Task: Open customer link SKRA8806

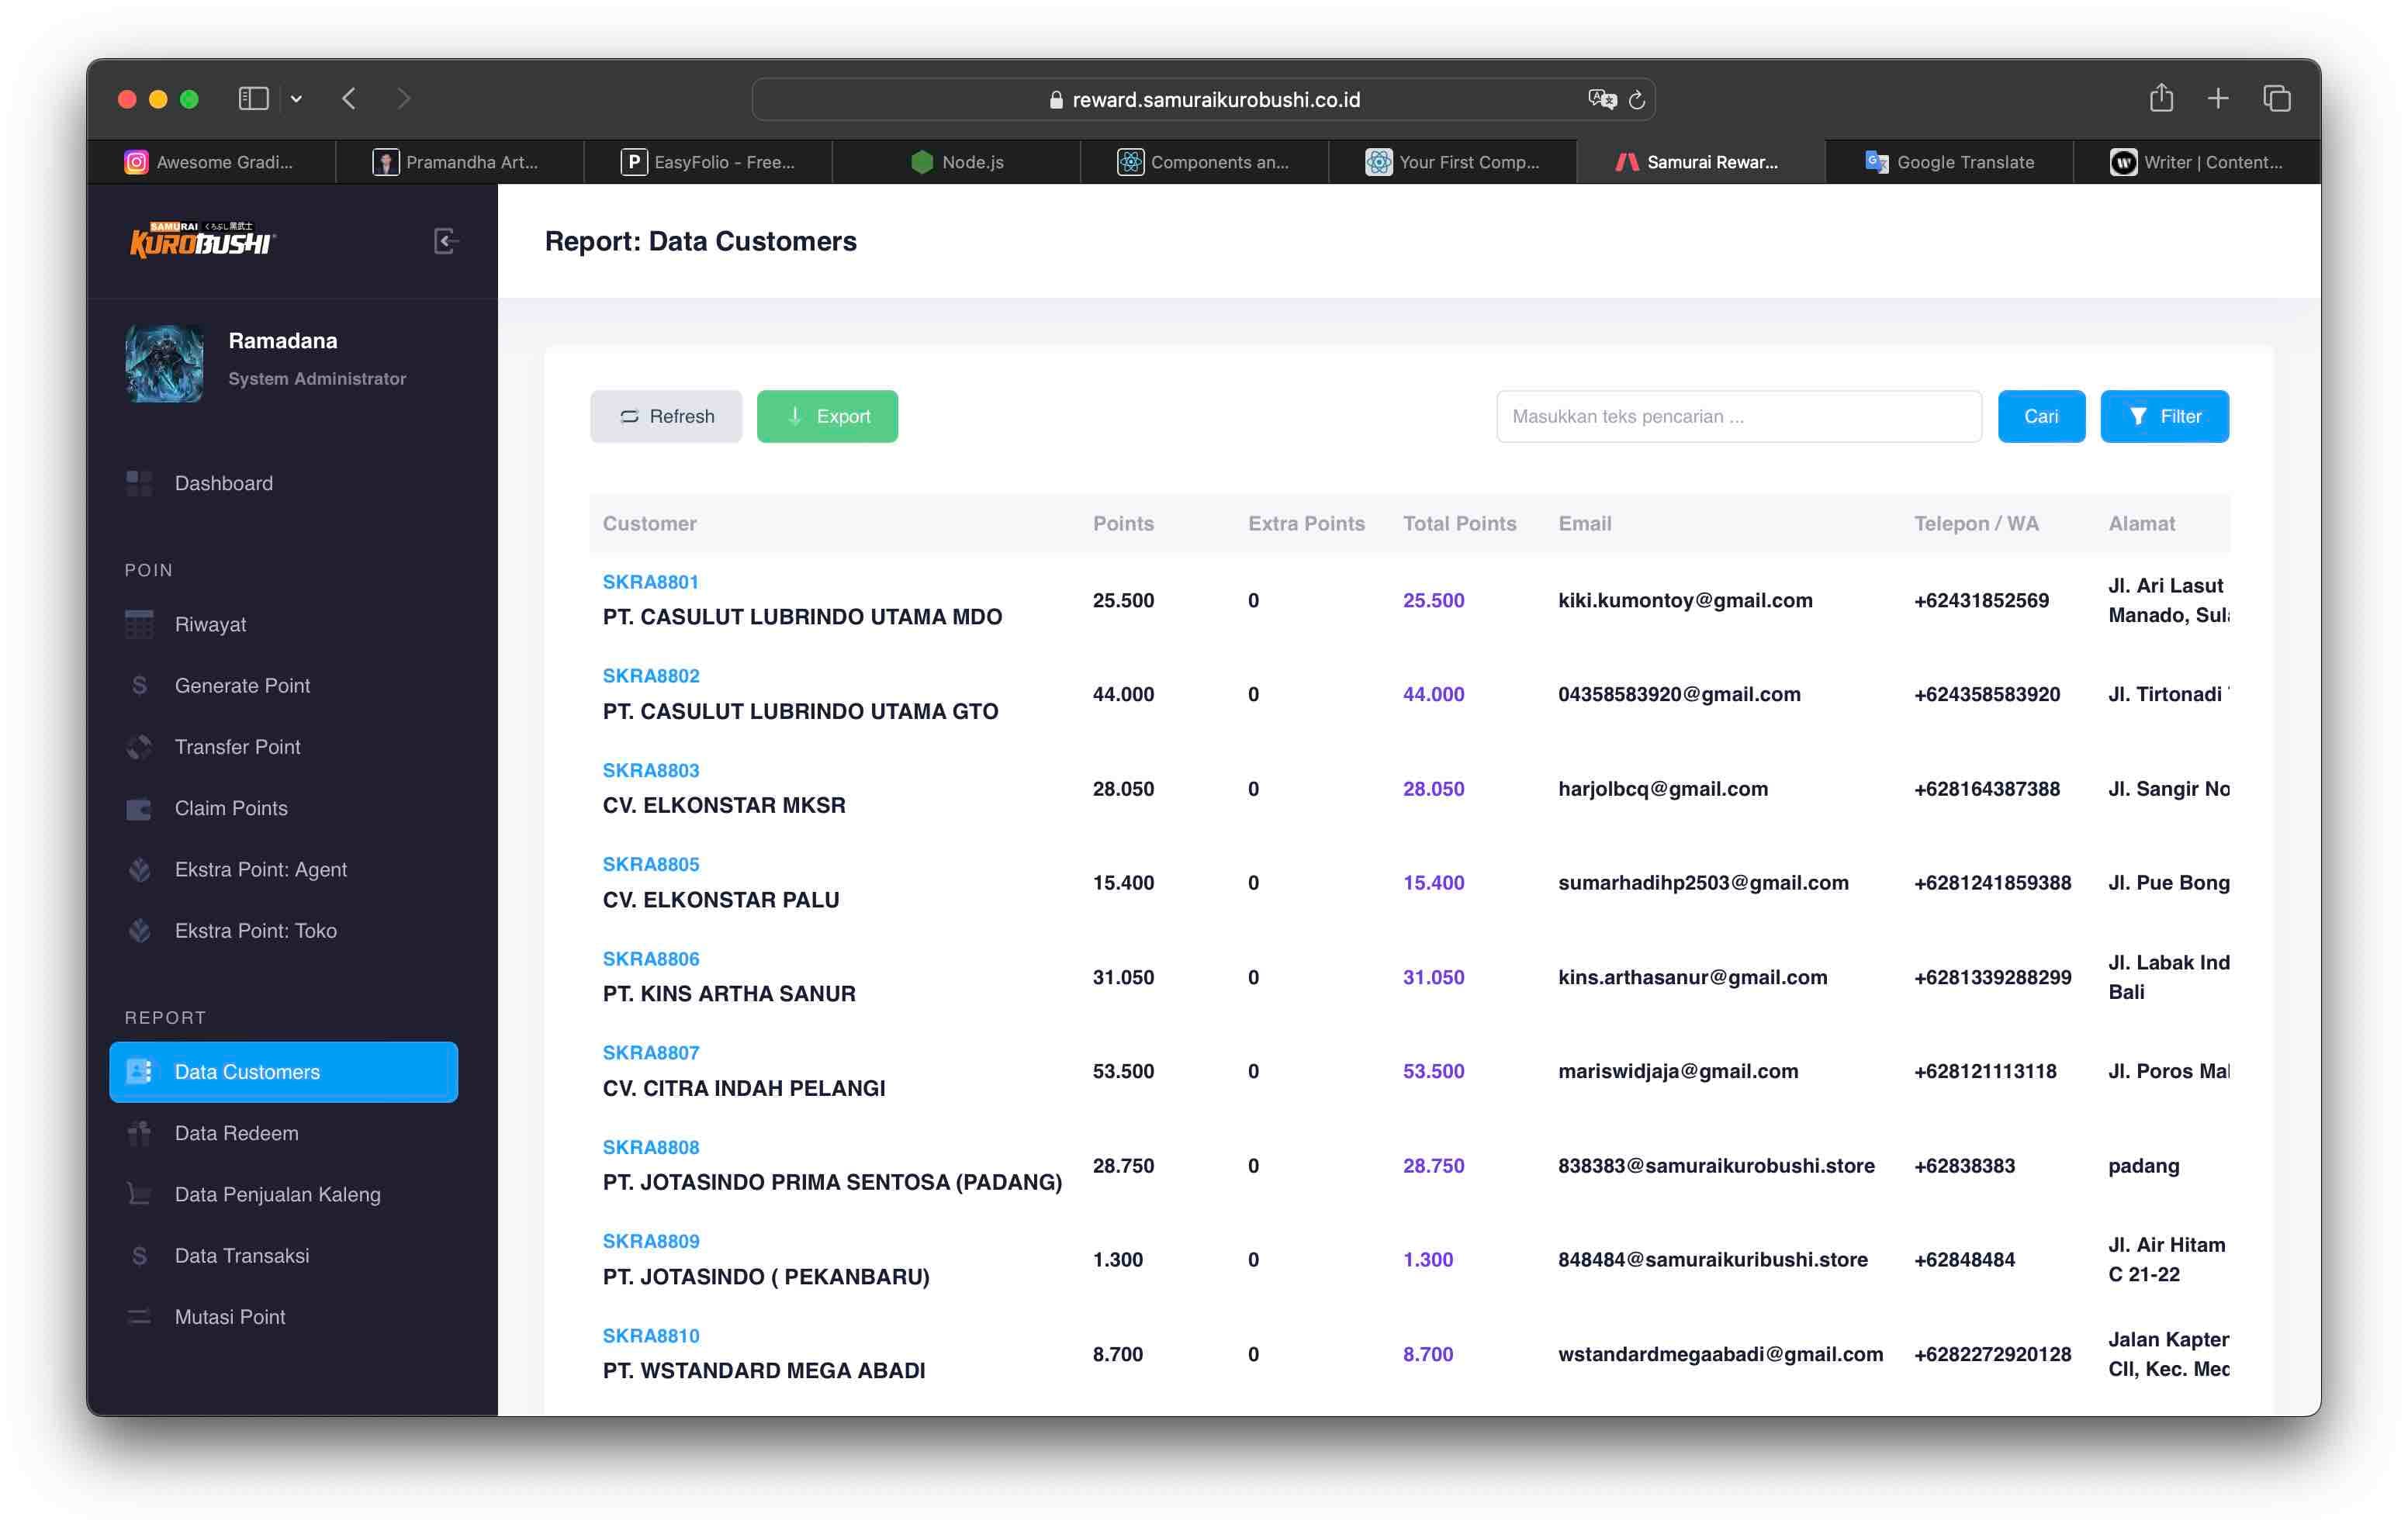Action: (651, 958)
